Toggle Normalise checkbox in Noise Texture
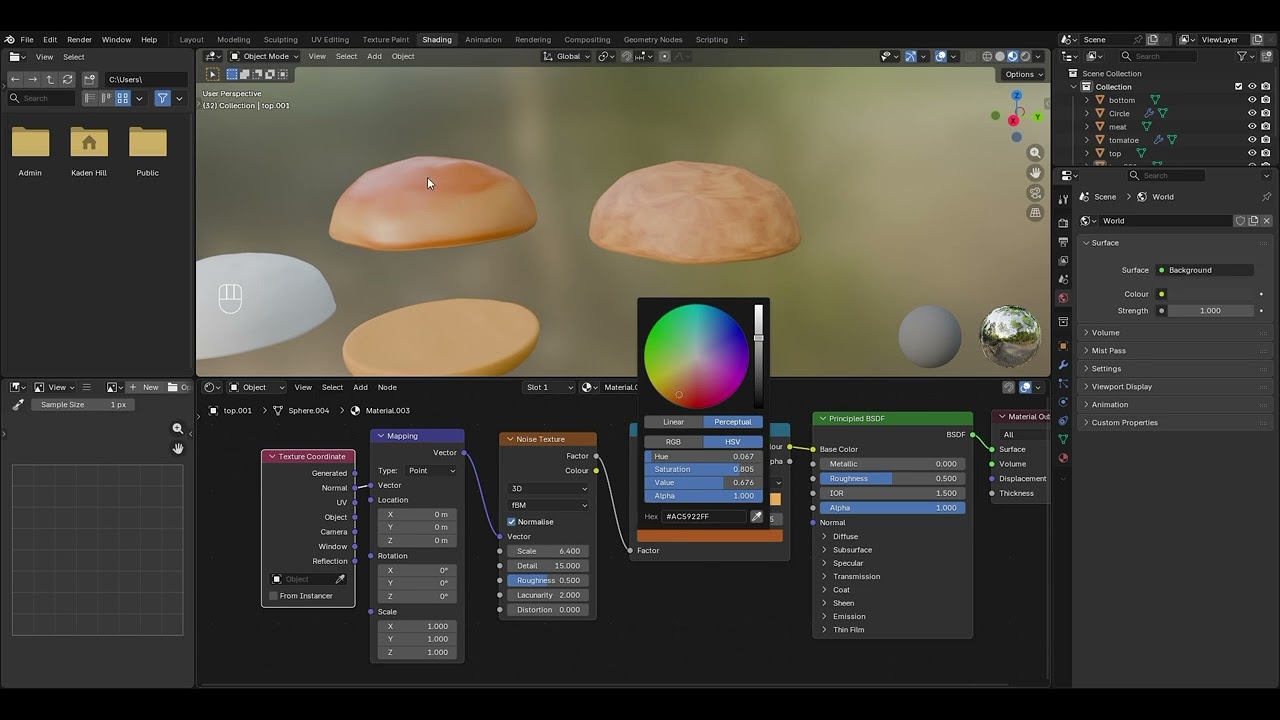This screenshot has height=720, width=1280. pyautogui.click(x=511, y=522)
